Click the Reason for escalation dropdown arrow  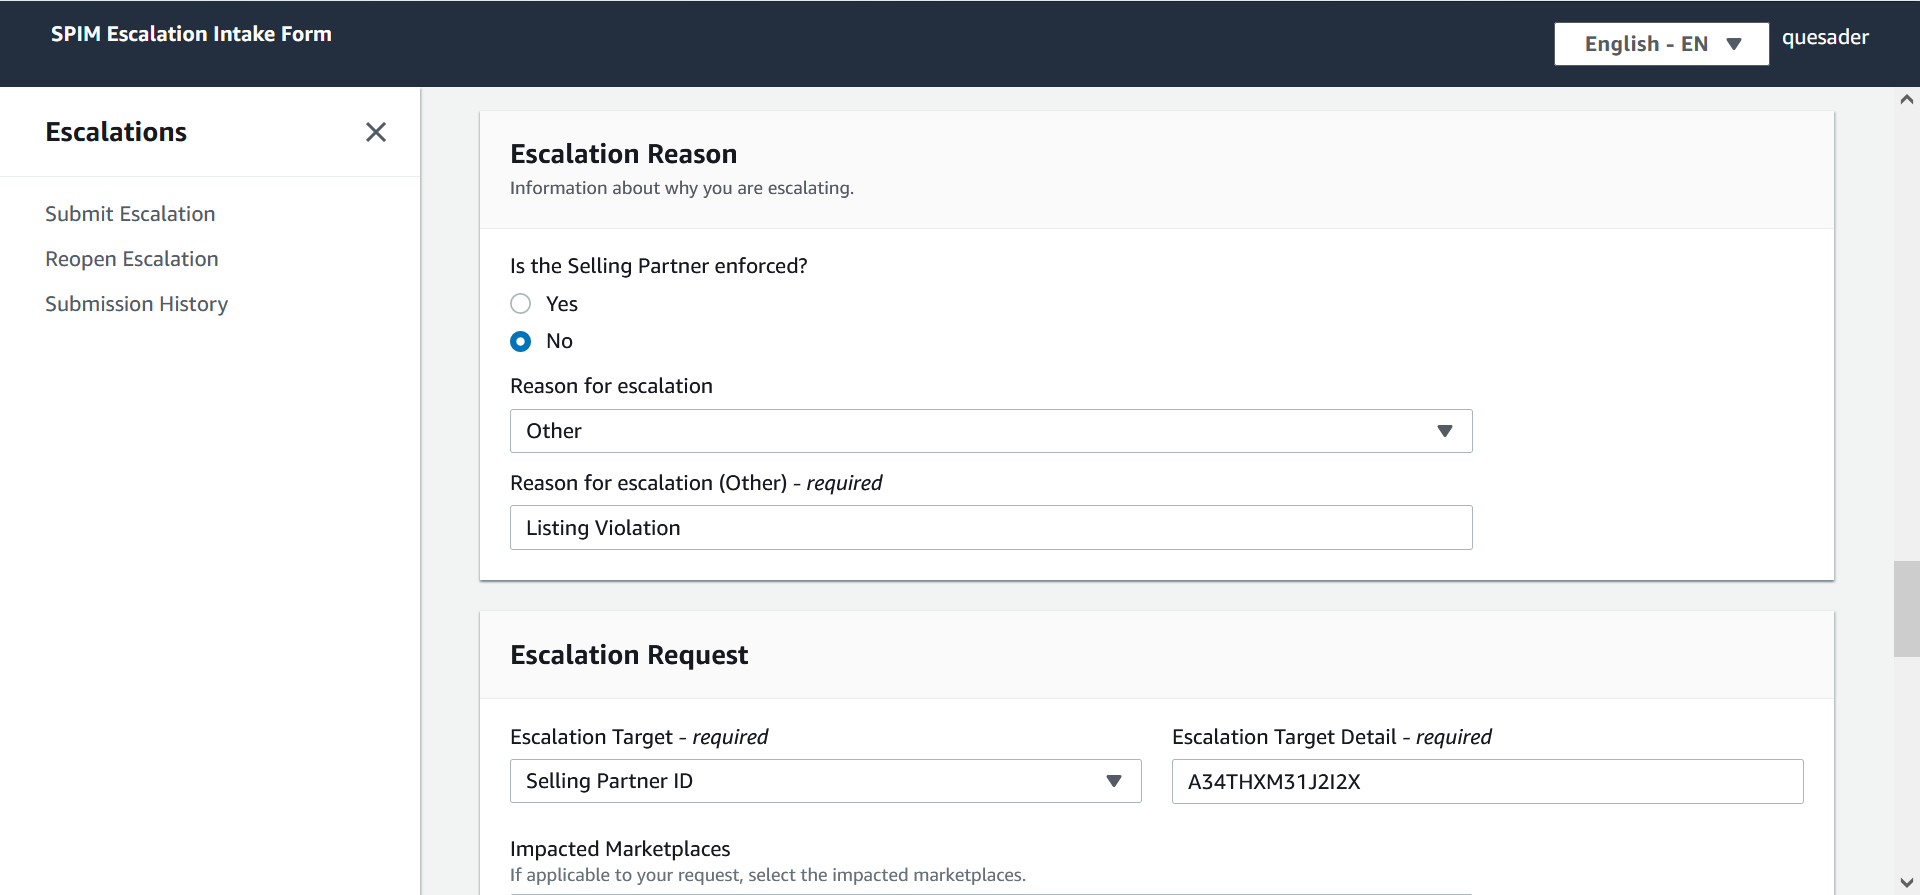pos(1444,431)
